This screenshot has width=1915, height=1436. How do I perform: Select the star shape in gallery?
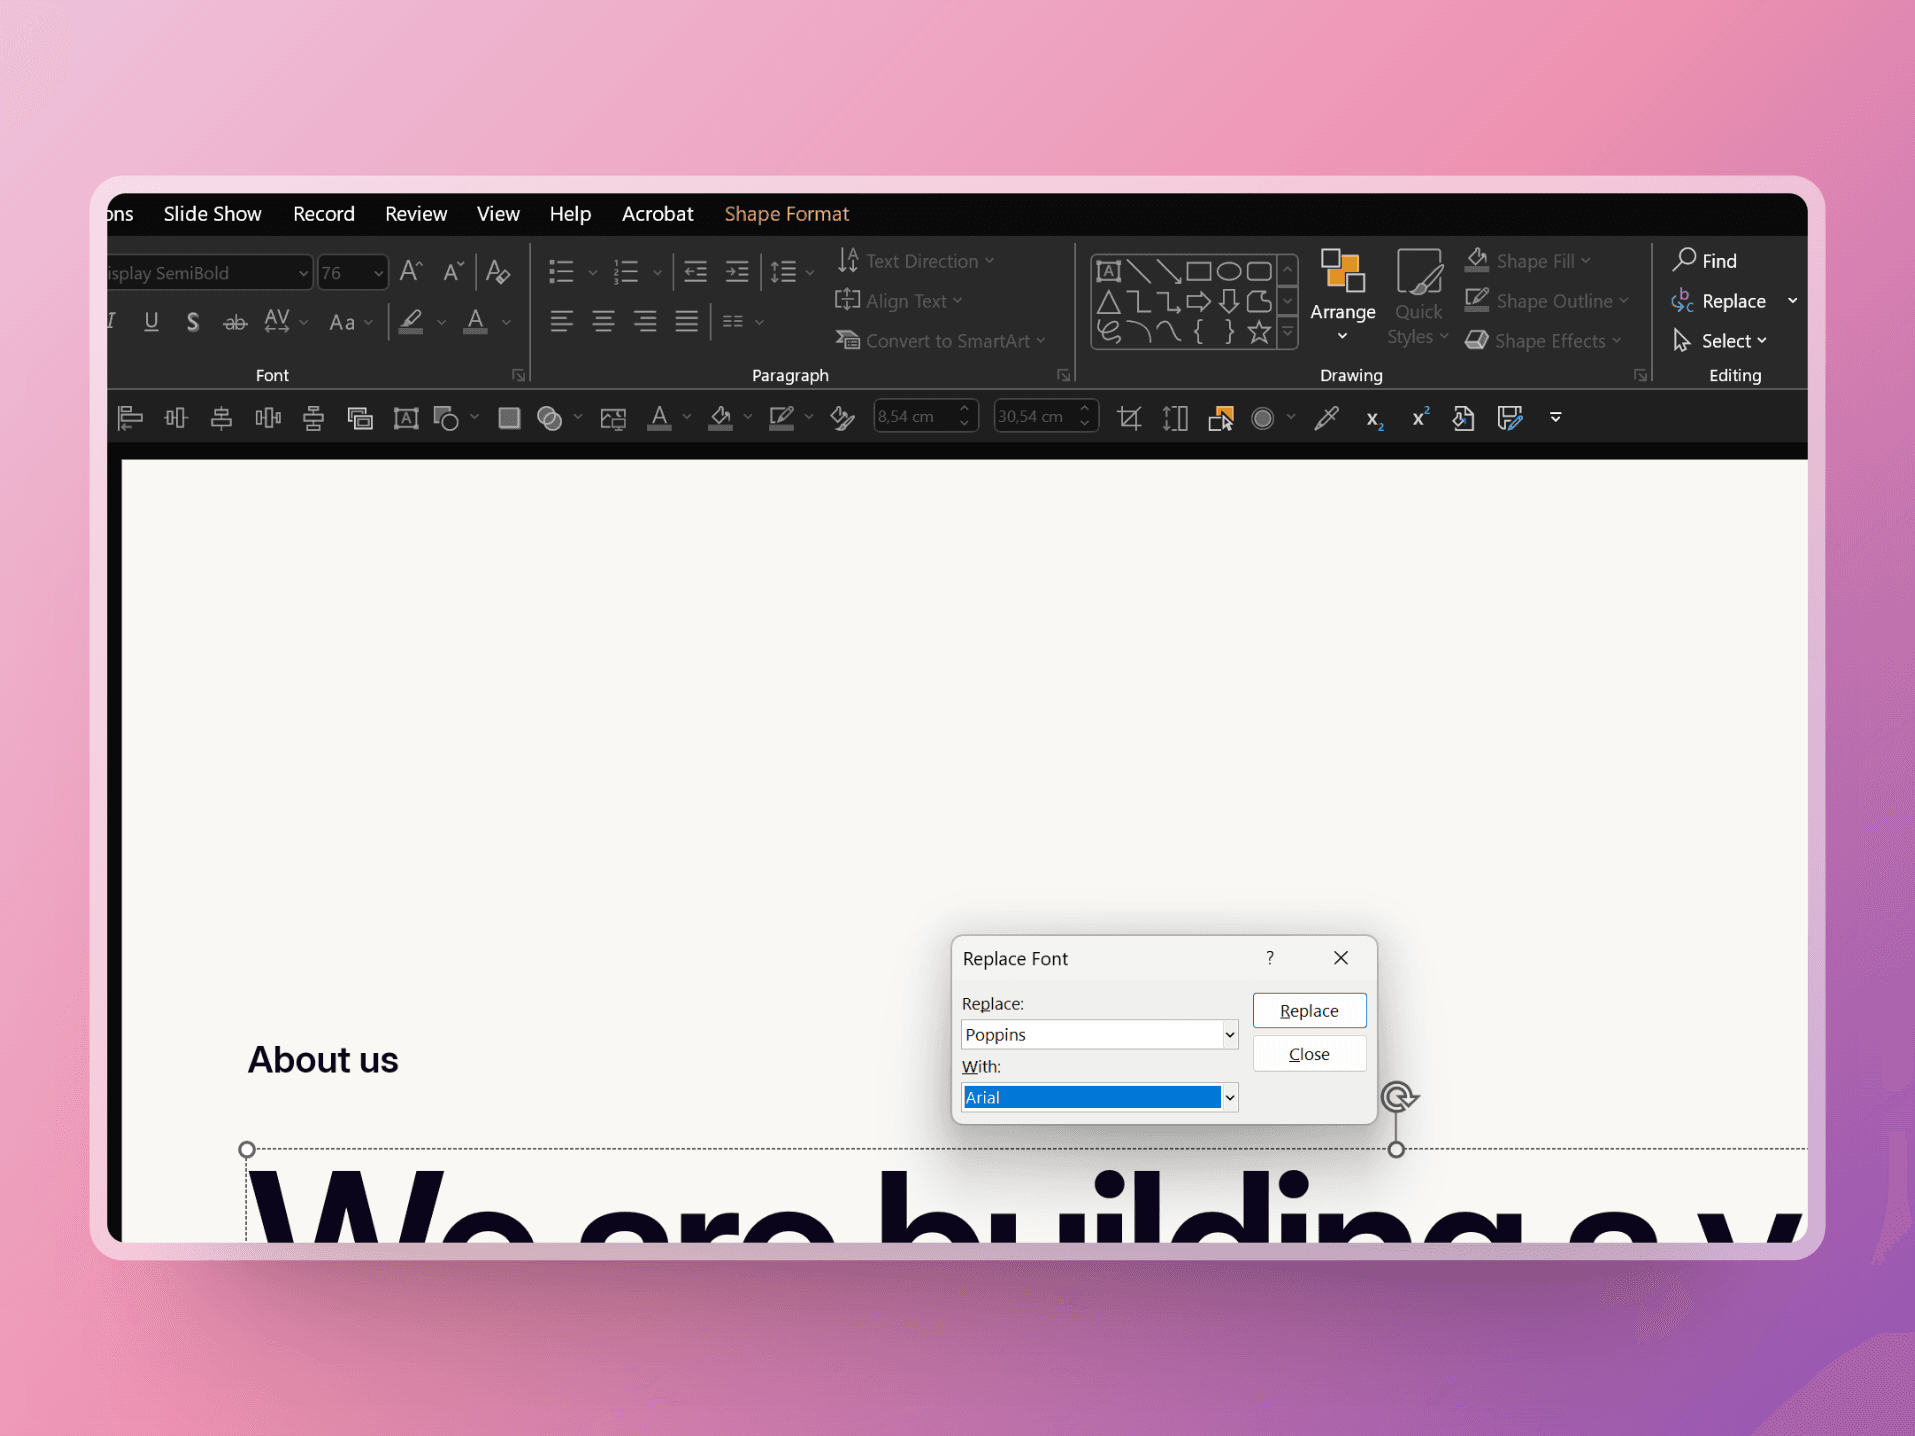[x=1259, y=331]
